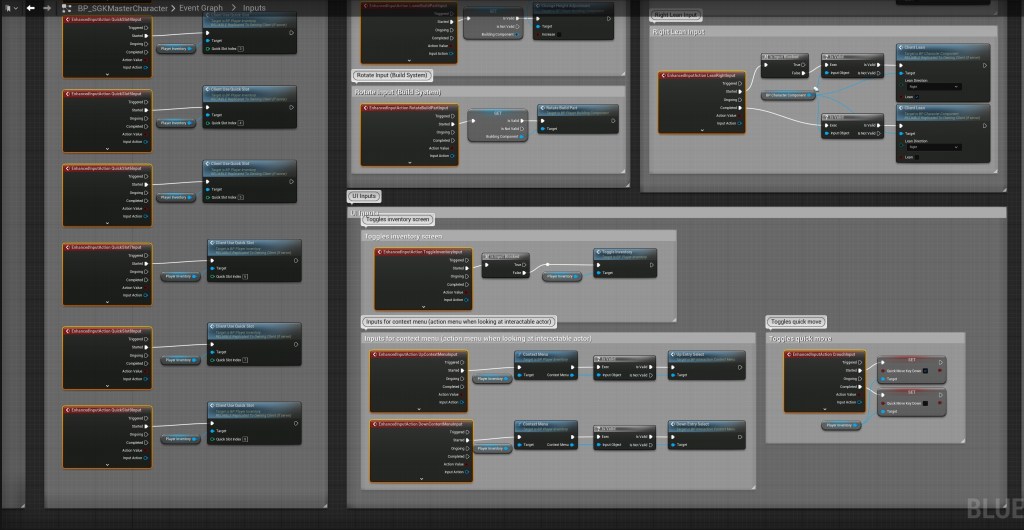Click the Is Not Valid pin on the upper Right Lean Is Valid node
1024x530 pixels.
click(x=879, y=73)
